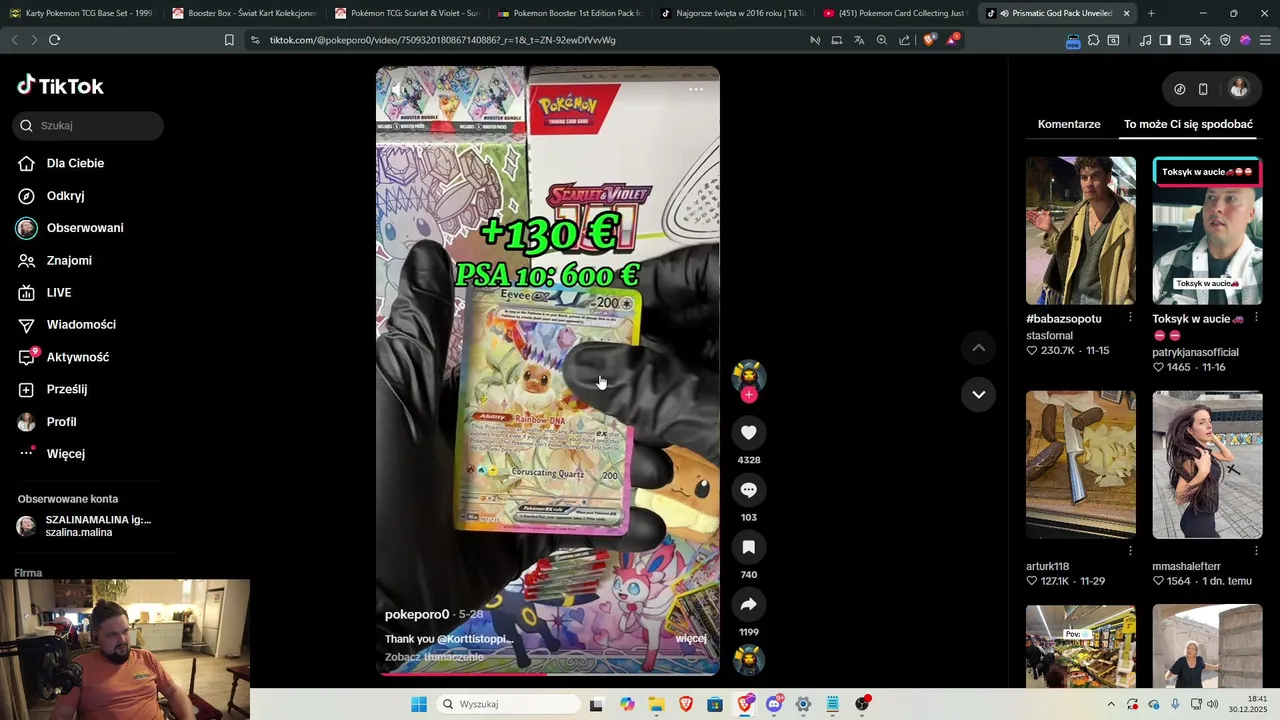
Task: Switch to Karty Pokemon TCG Base Set tab
Action: coord(80,13)
